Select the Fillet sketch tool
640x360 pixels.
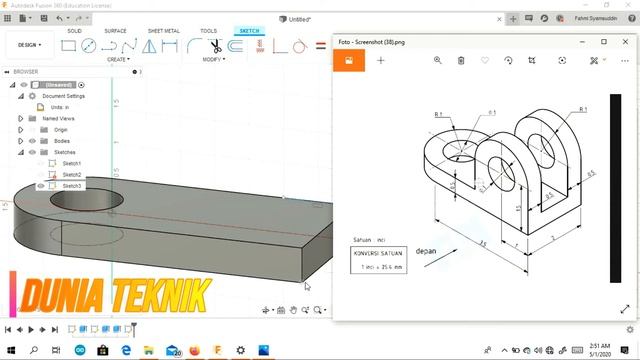[194, 46]
